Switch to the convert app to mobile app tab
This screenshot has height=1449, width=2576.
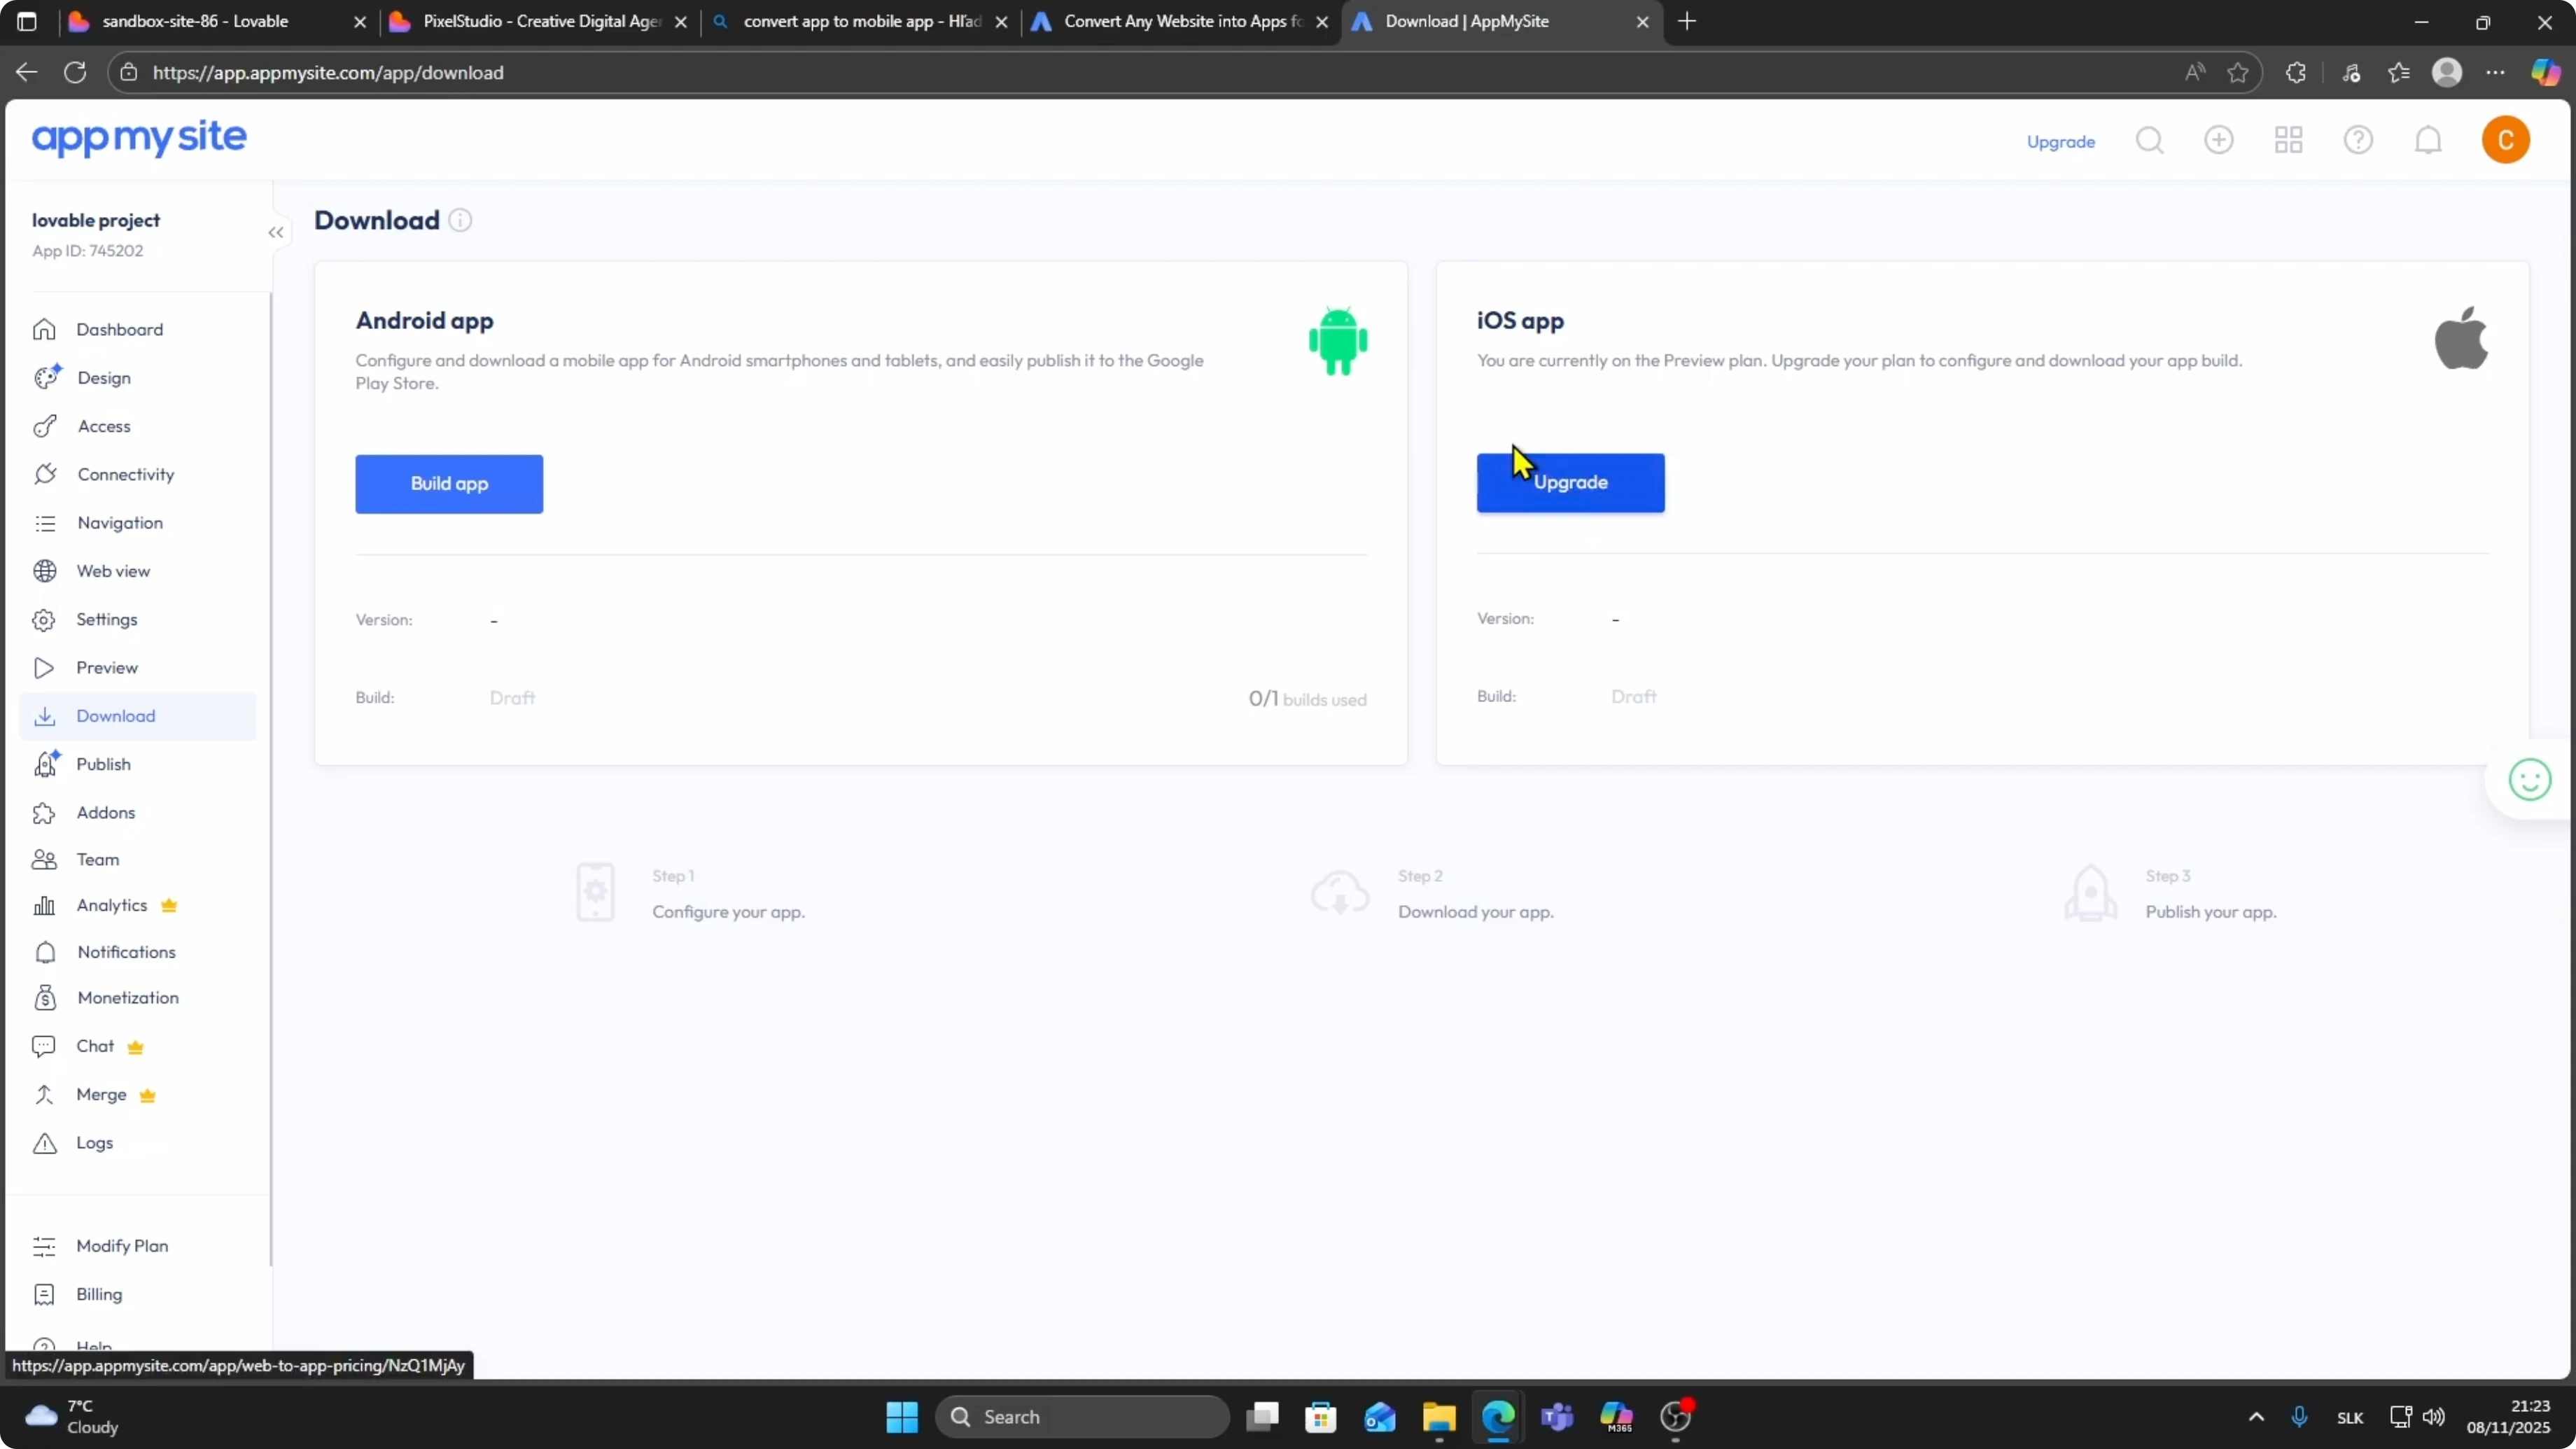(x=861, y=21)
